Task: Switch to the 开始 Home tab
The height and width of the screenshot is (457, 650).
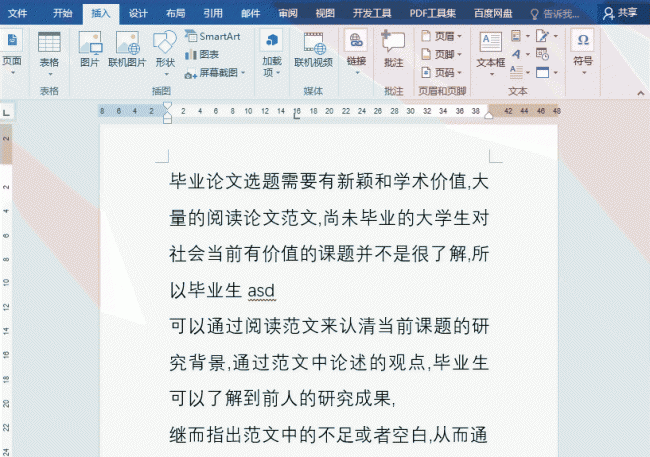Action: click(63, 13)
